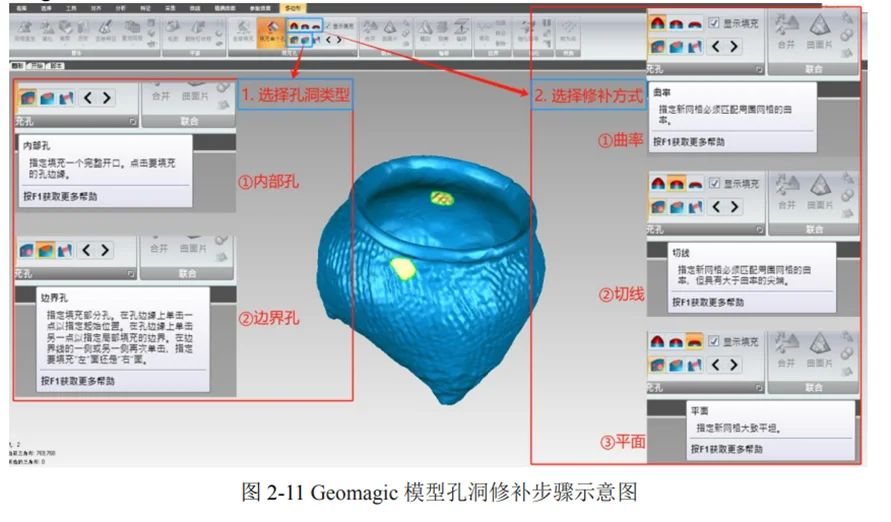The height and width of the screenshot is (522, 891).
Task: Open the highlighted 多边形 ribbon tab
Action: tap(293, 8)
